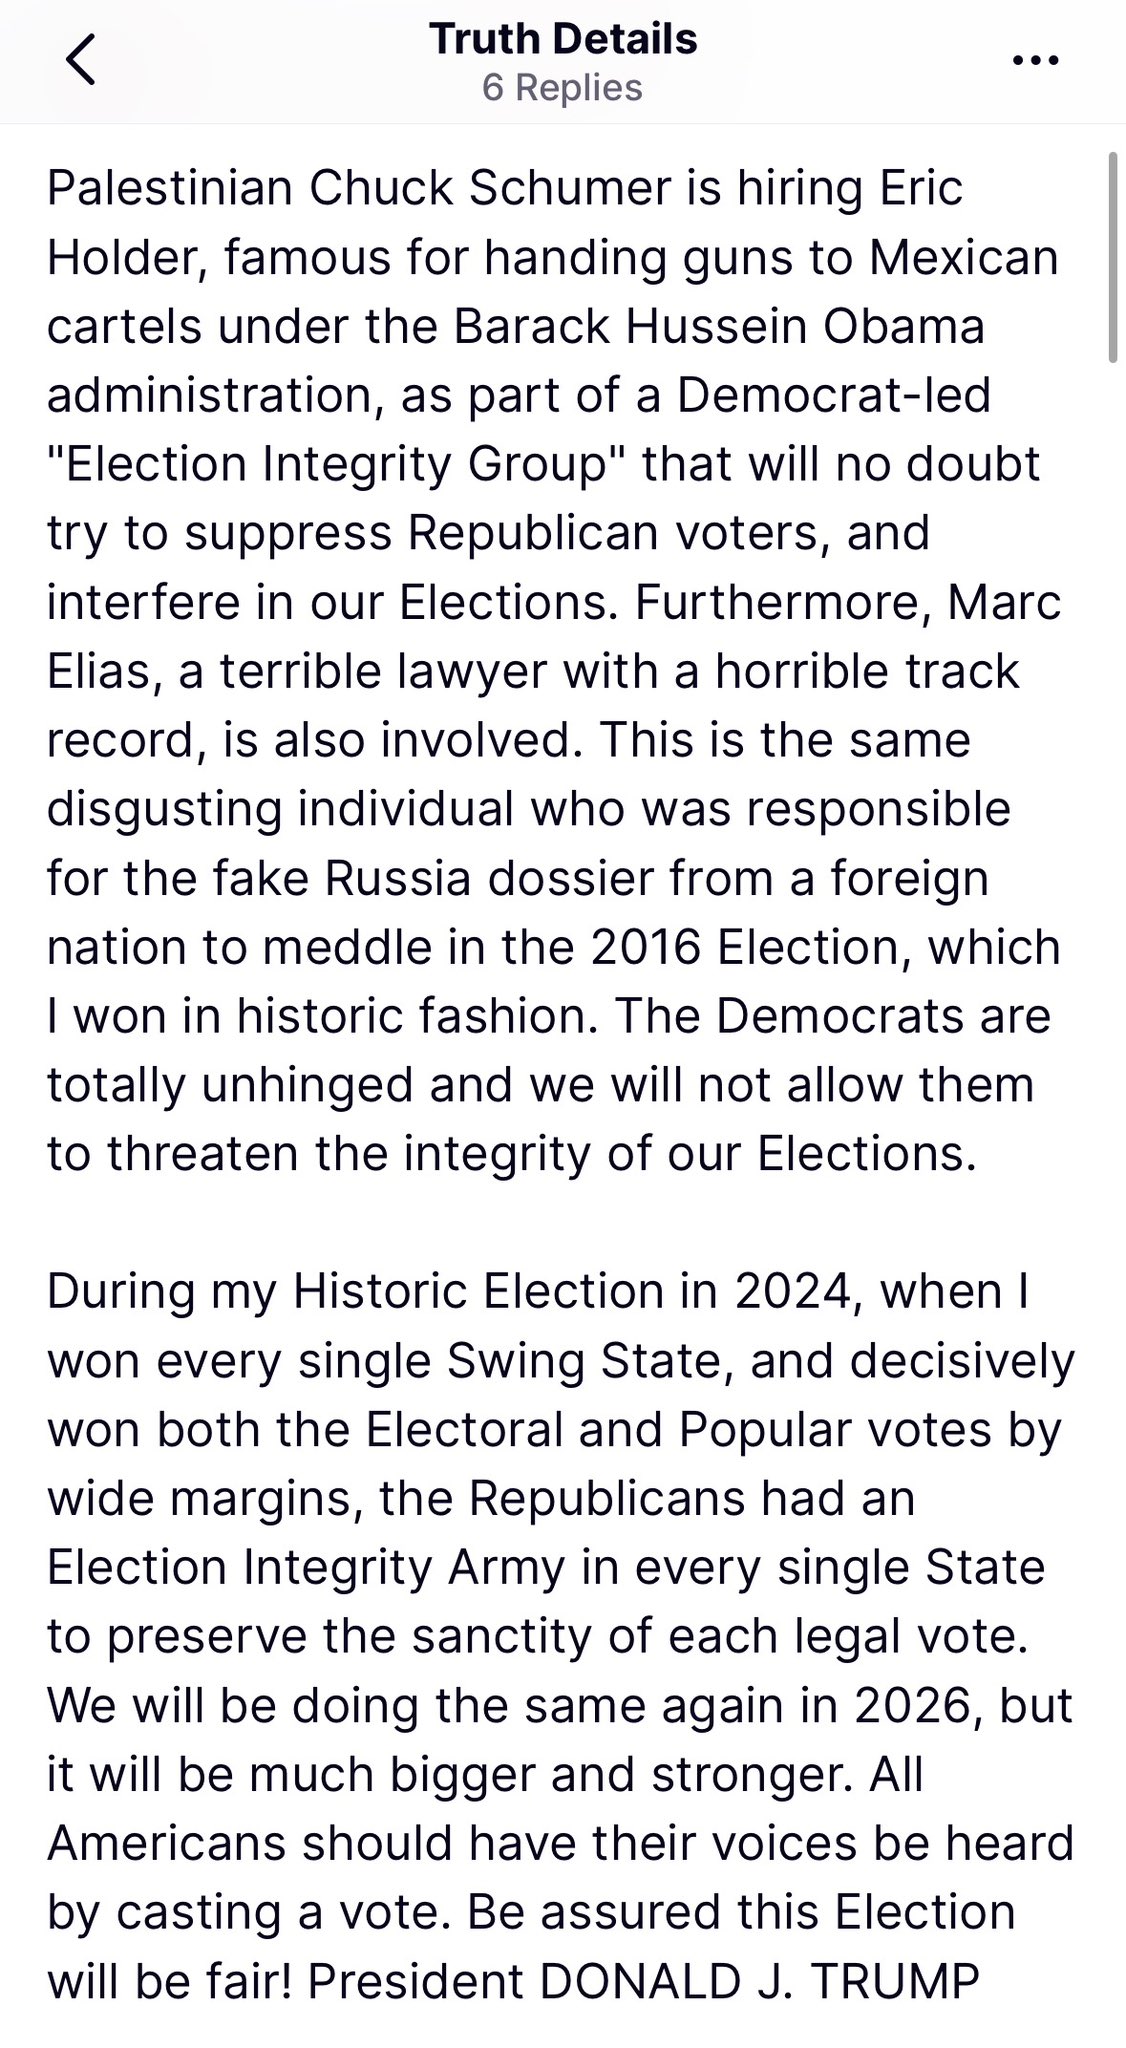
Task: Tap the phrase "Historic Election in 2024"
Action: 573,1291
